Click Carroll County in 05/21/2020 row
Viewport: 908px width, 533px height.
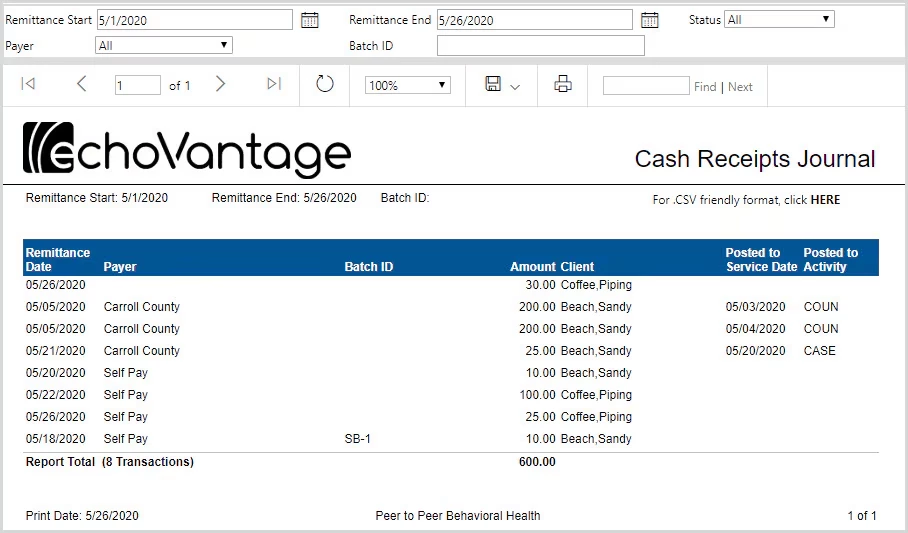coord(142,351)
